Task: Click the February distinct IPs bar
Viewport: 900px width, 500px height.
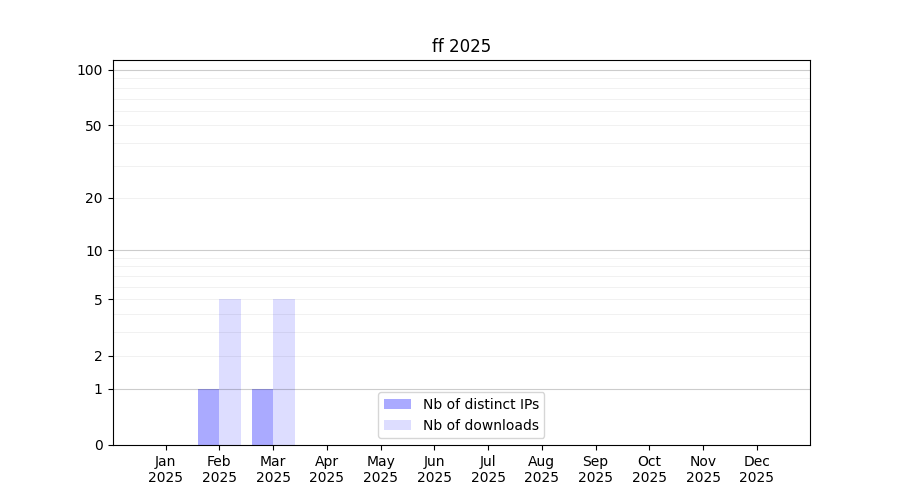Action: (208, 417)
